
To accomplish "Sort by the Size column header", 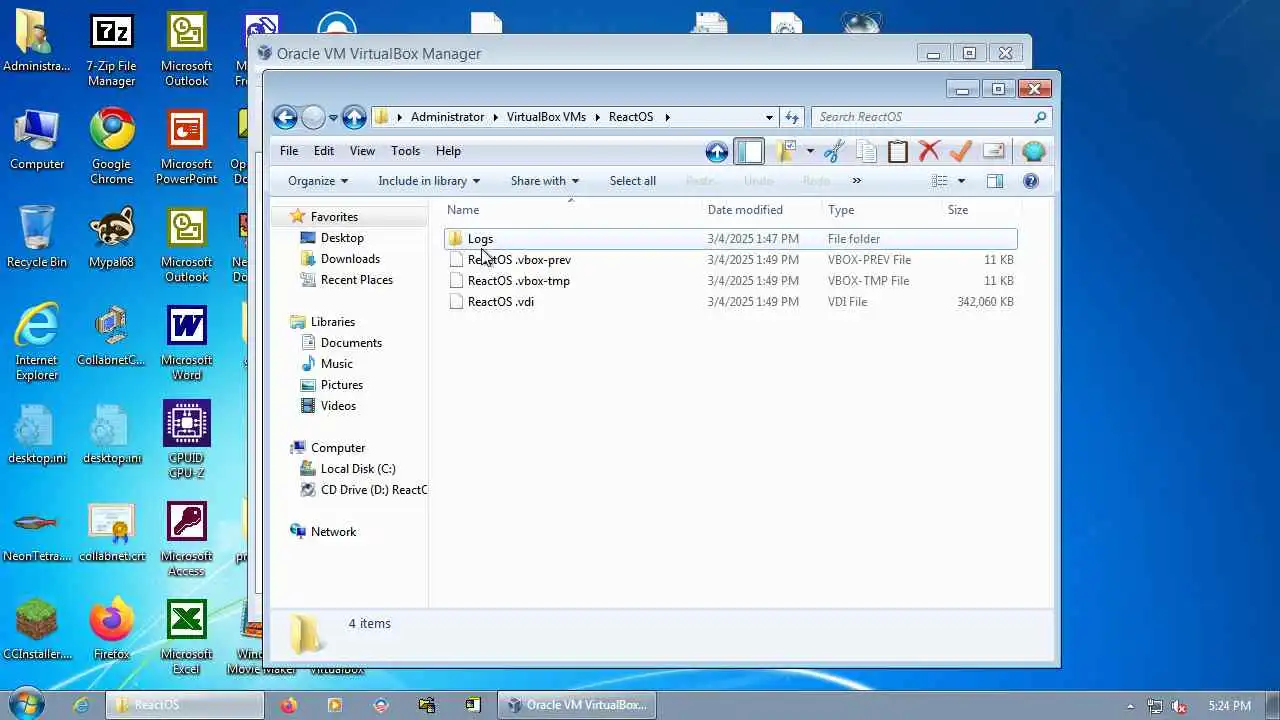I will coord(958,210).
